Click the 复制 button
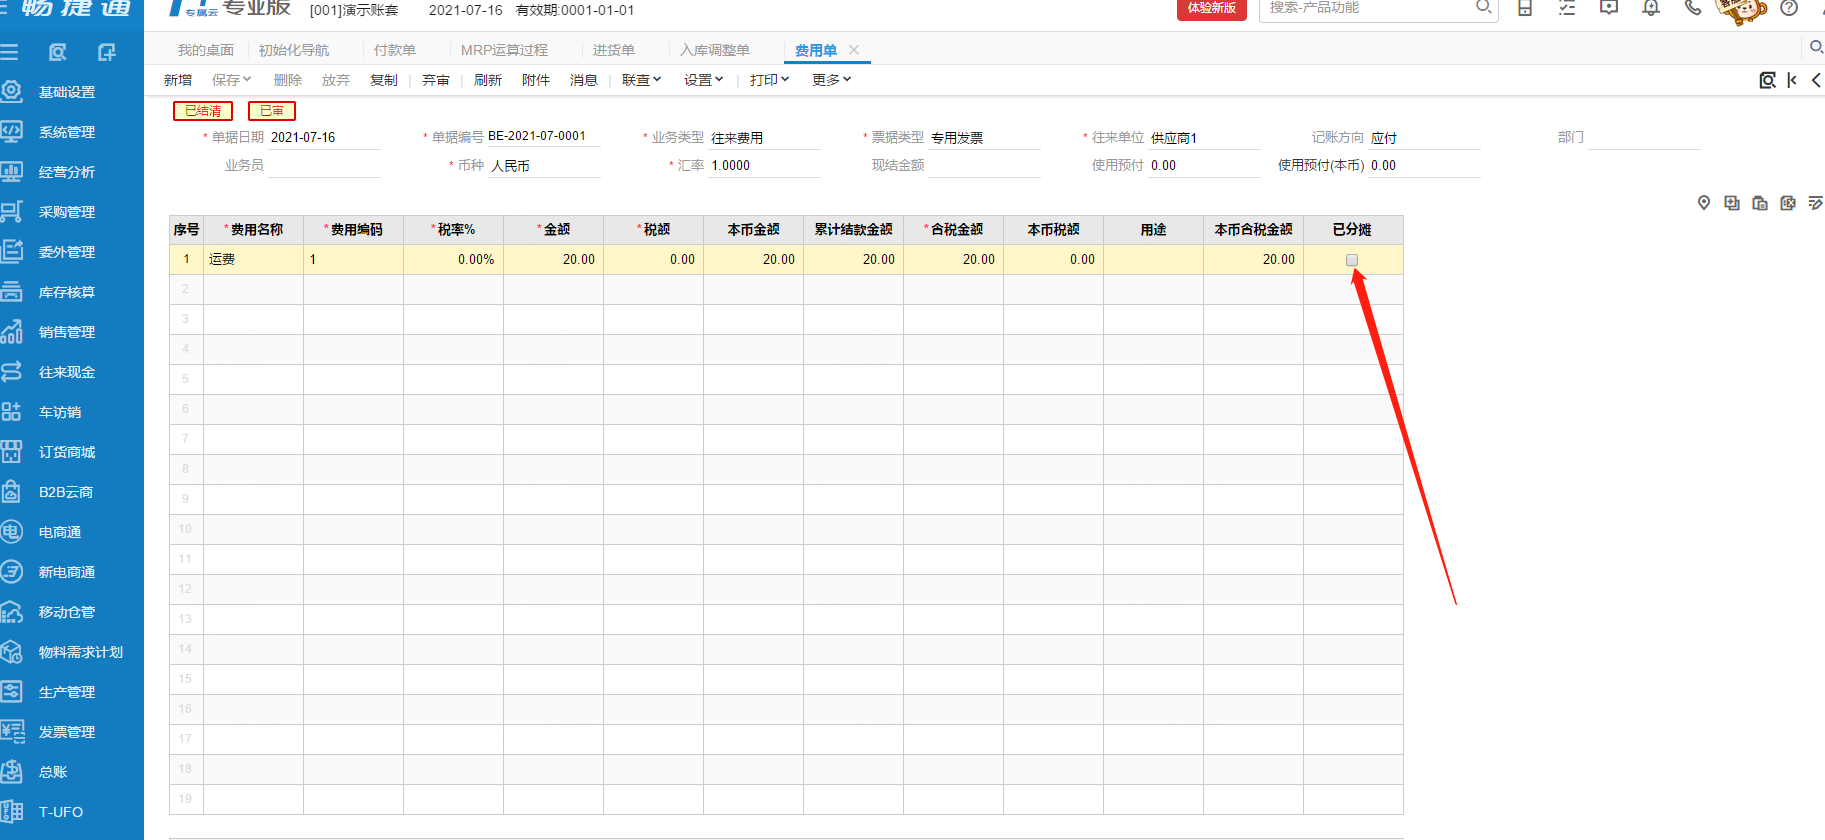The width and height of the screenshot is (1825, 840). coord(384,80)
